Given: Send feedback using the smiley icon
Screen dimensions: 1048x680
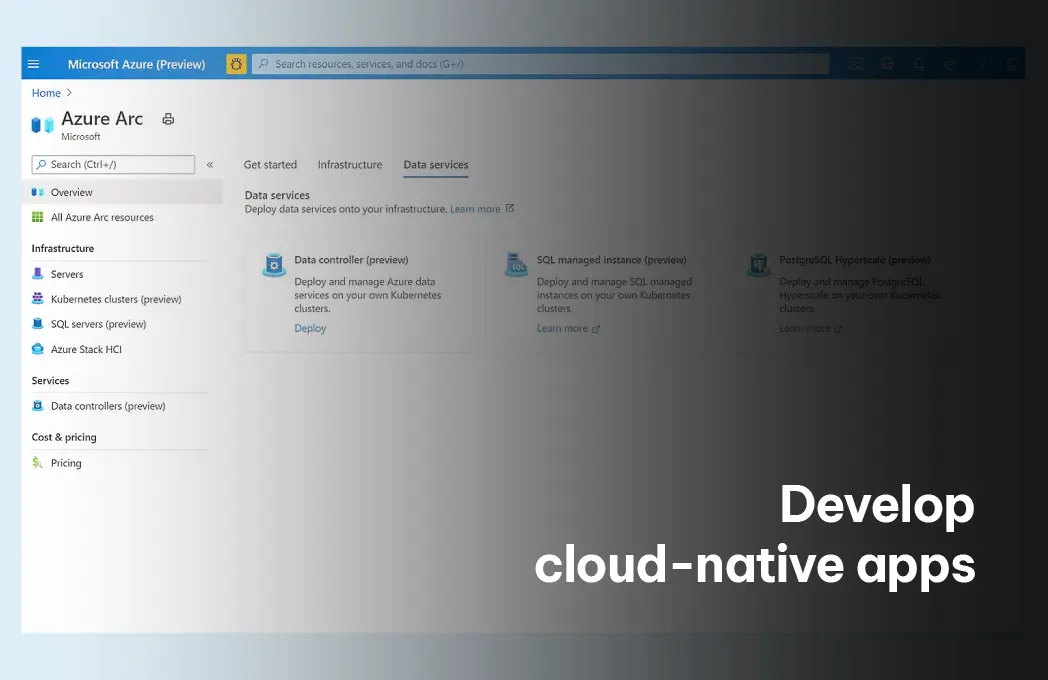Looking at the screenshot, I should click(x=1013, y=63).
